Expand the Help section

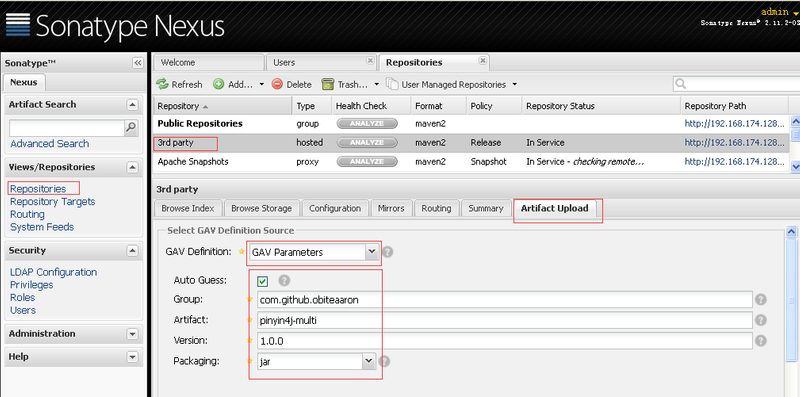(132, 357)
